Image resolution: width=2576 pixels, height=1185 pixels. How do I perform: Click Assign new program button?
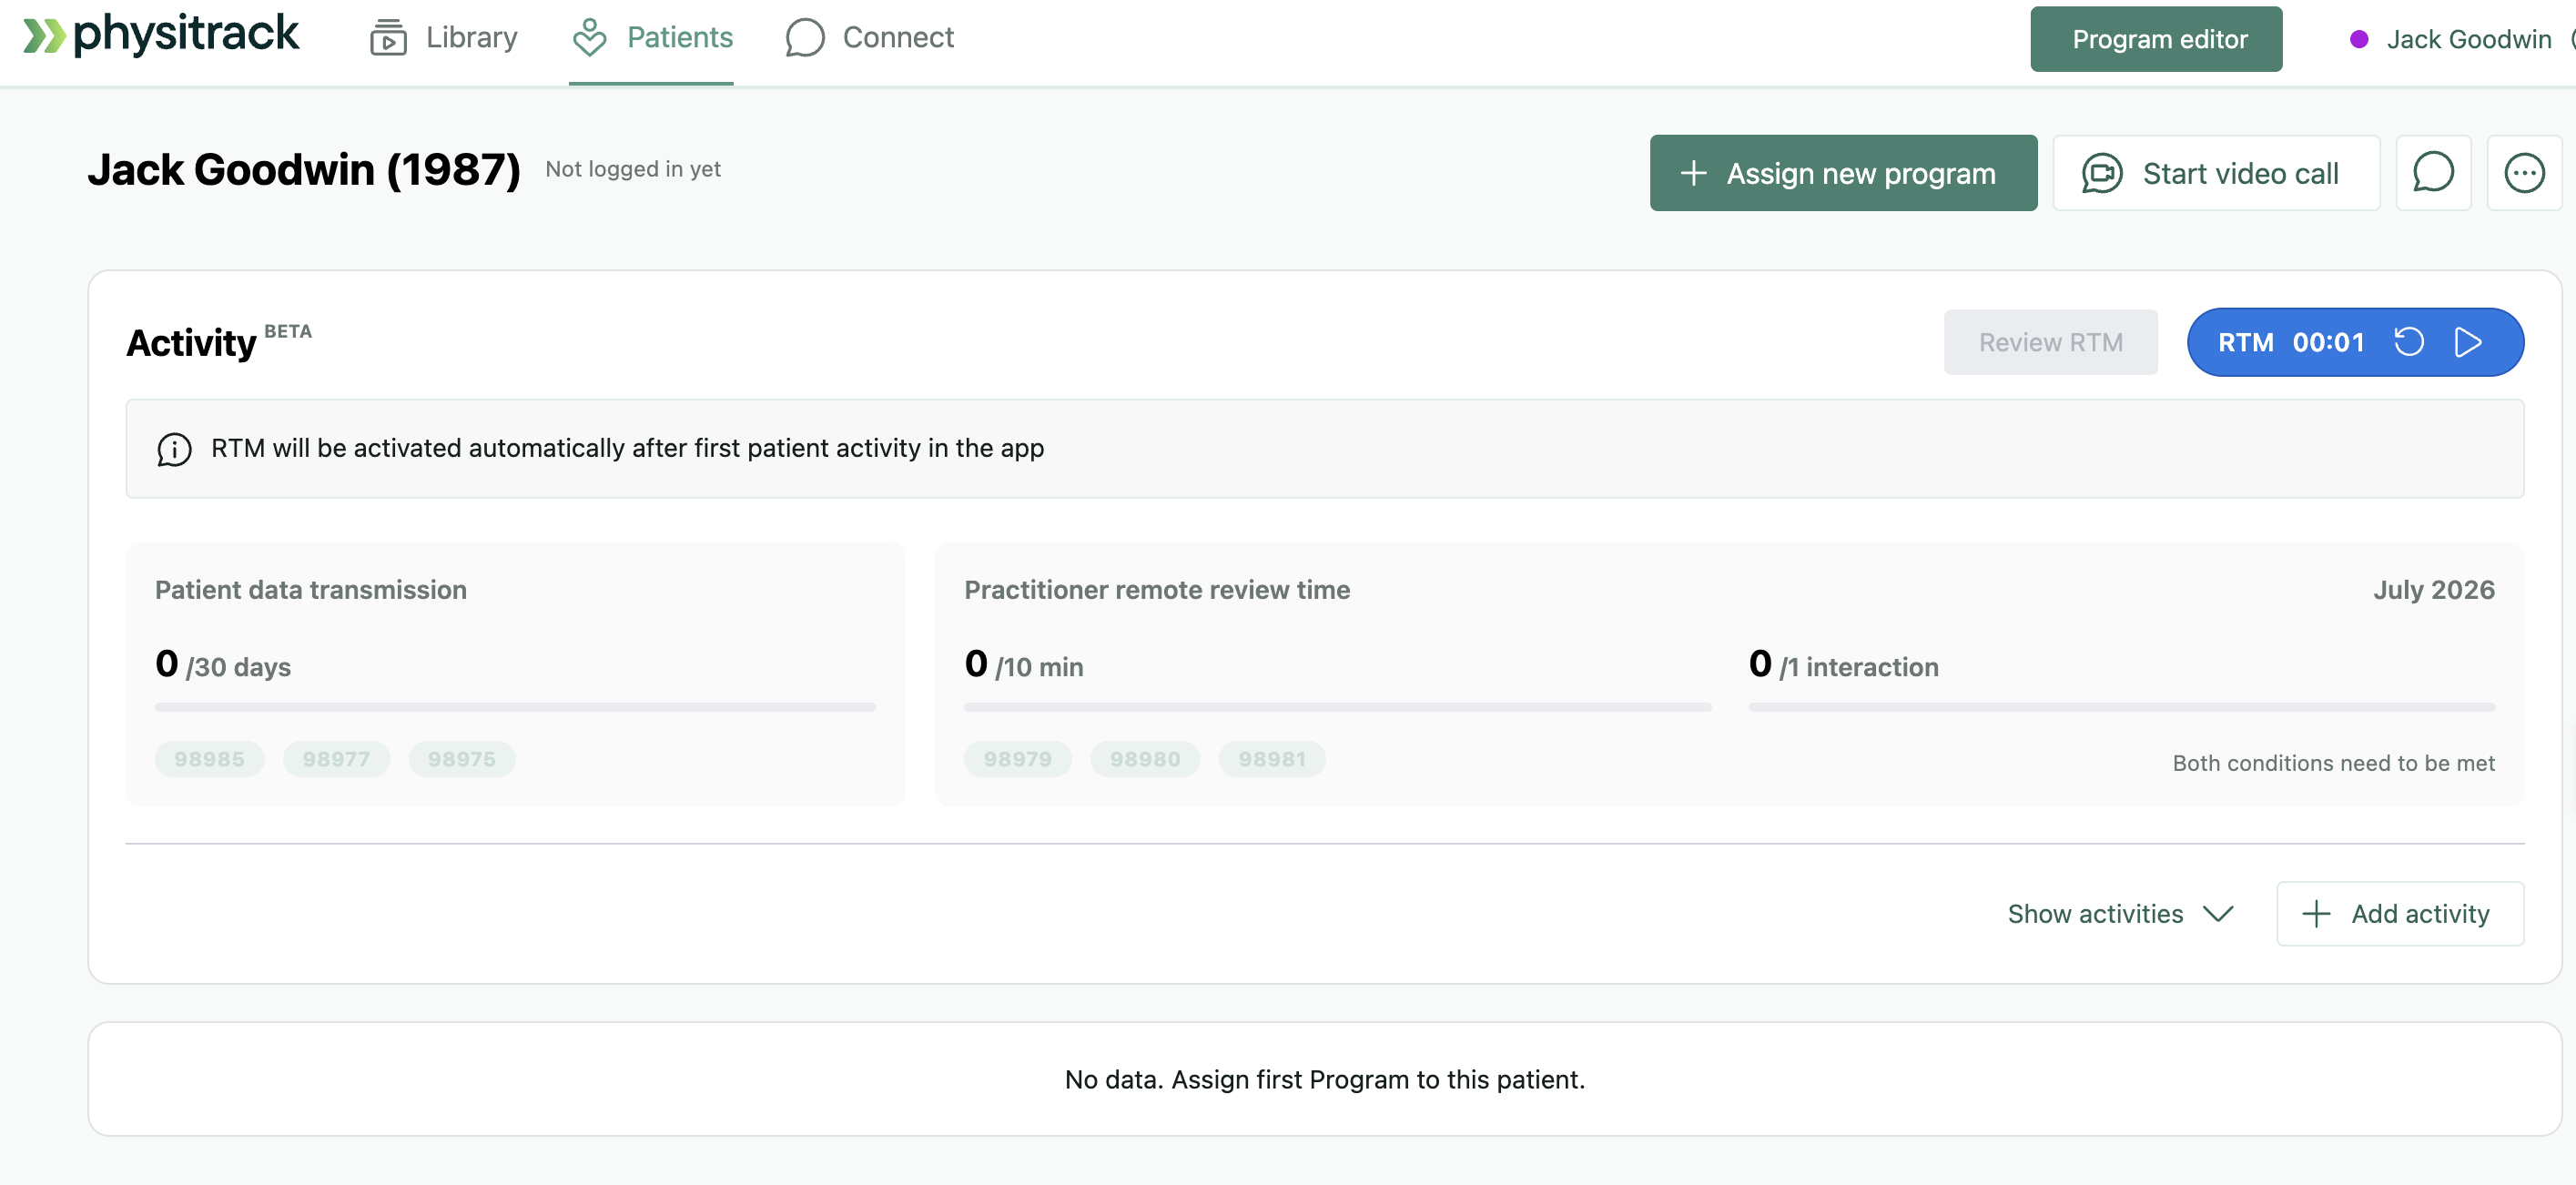tap(1843, 173)
